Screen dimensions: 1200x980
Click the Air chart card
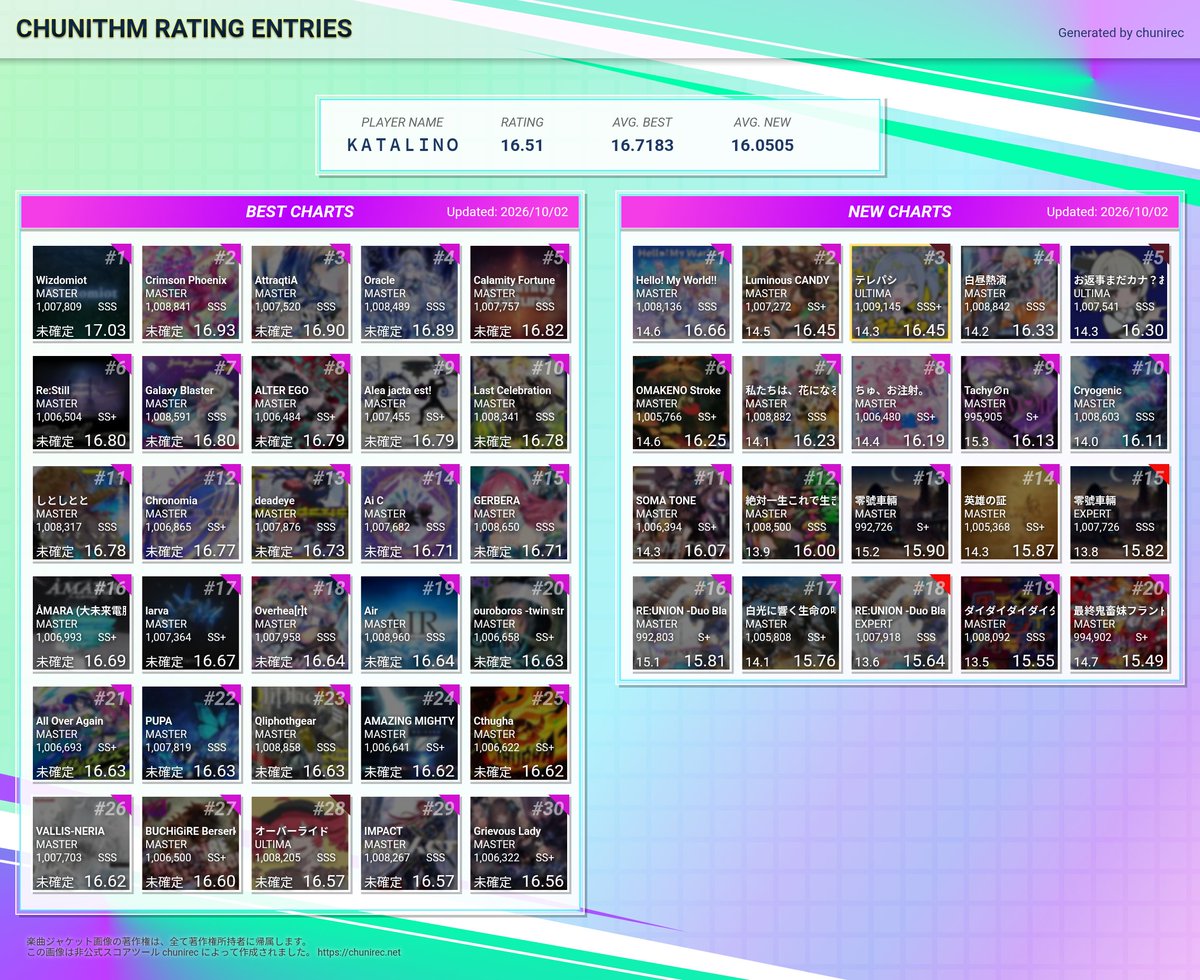pos(410,623)
